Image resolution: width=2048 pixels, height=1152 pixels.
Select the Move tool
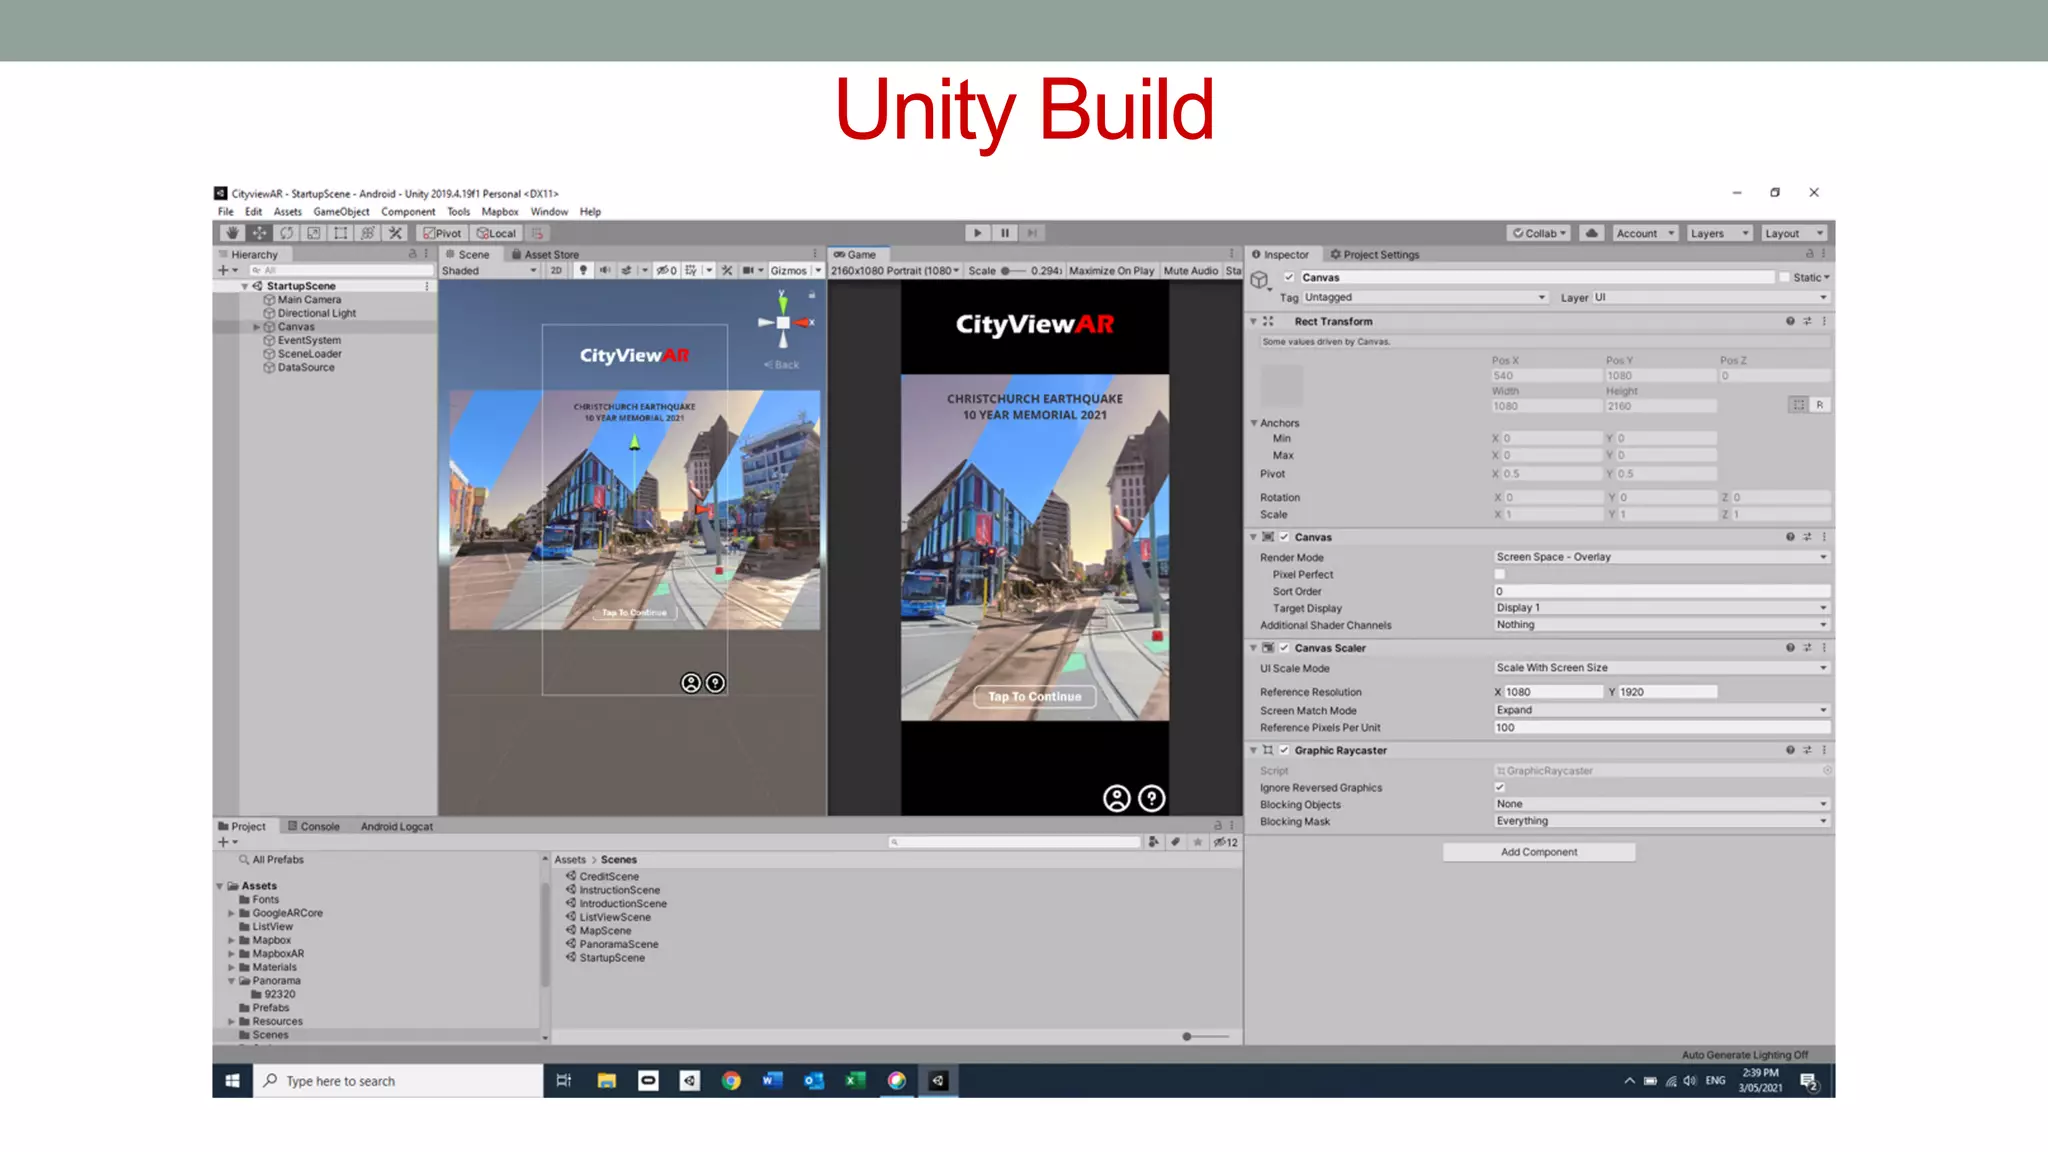coord(259,233)
